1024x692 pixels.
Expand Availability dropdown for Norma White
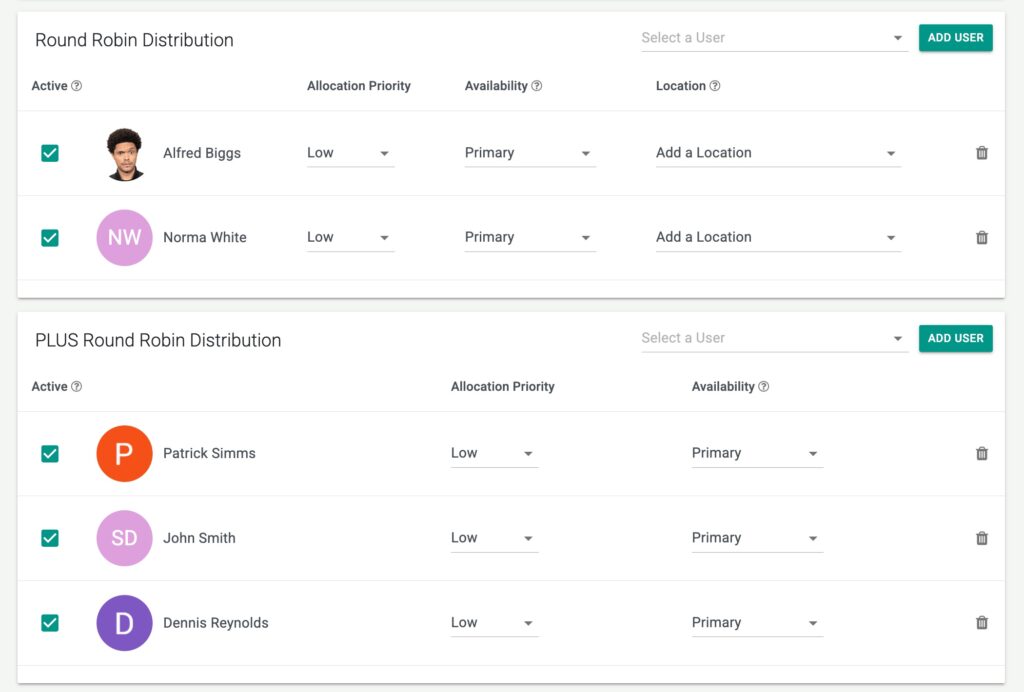pos(529,238)
